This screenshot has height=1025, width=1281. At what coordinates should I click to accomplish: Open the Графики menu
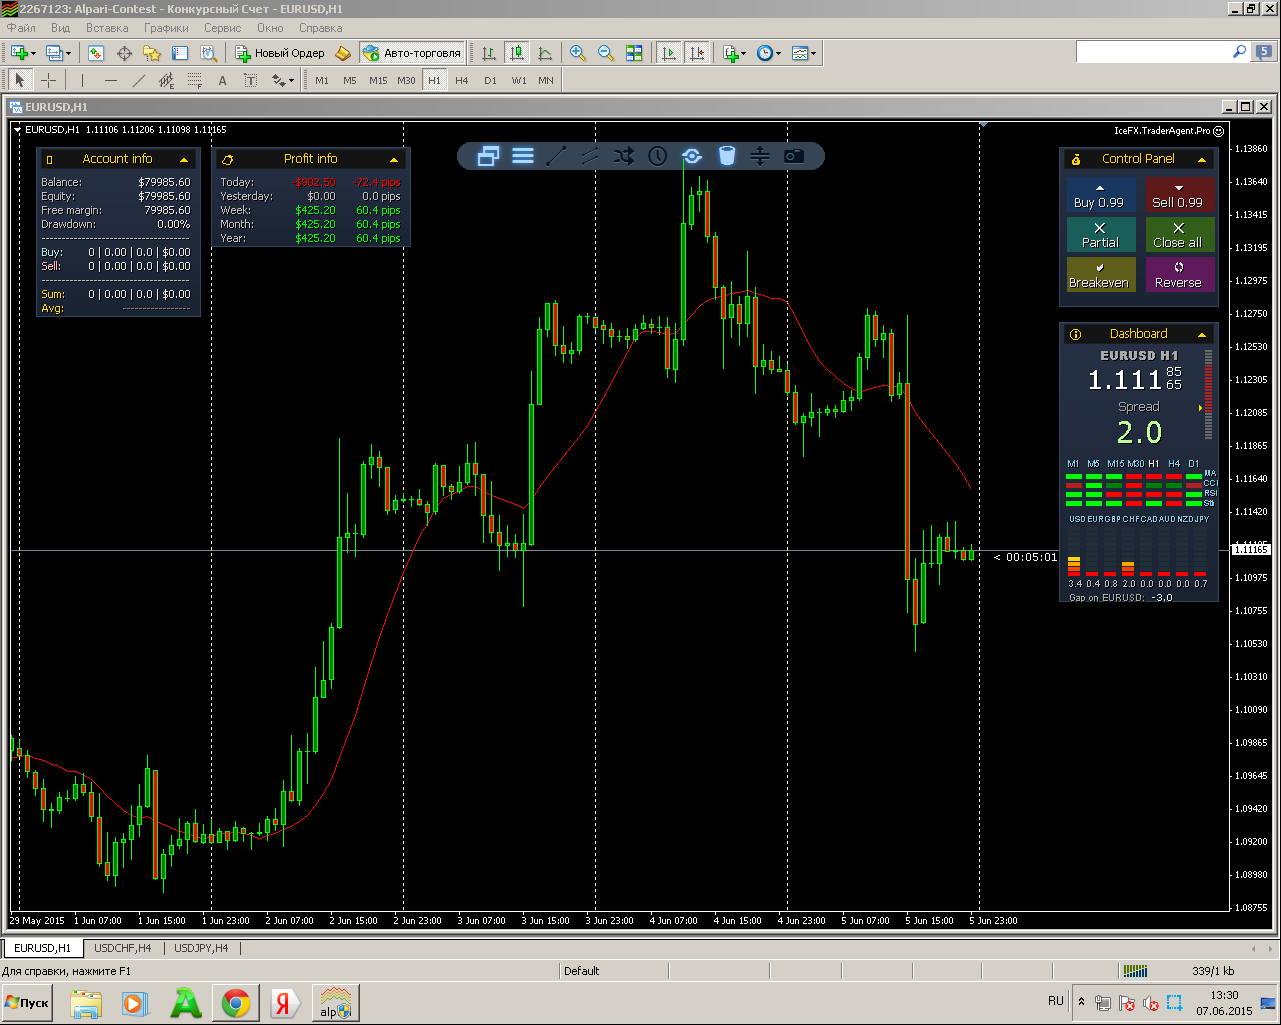pos(166,28)
